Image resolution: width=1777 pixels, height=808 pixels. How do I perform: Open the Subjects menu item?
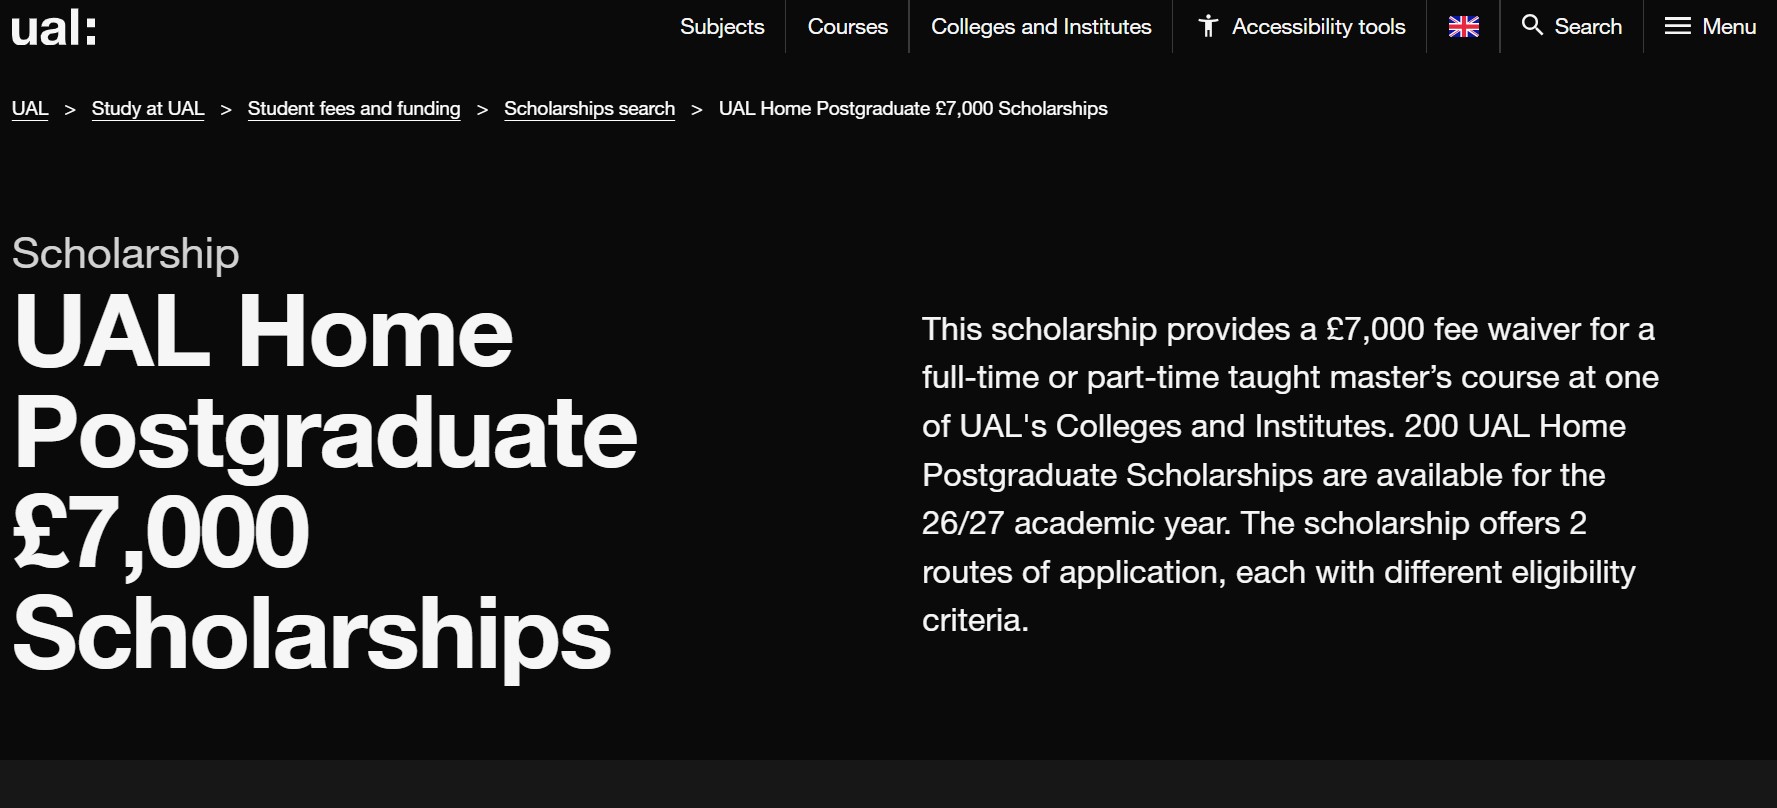(721, 27)
